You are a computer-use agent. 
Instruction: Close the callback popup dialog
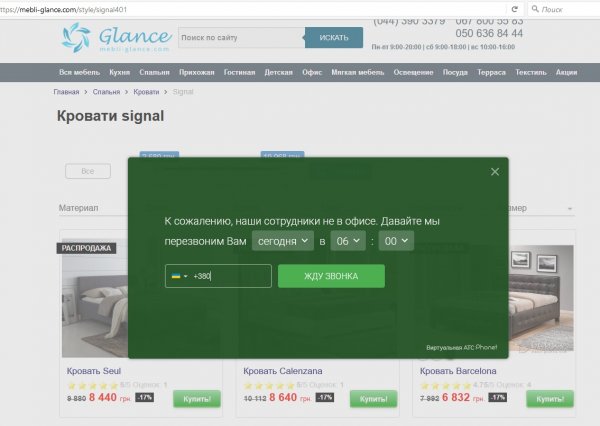[x=494, y=172]
